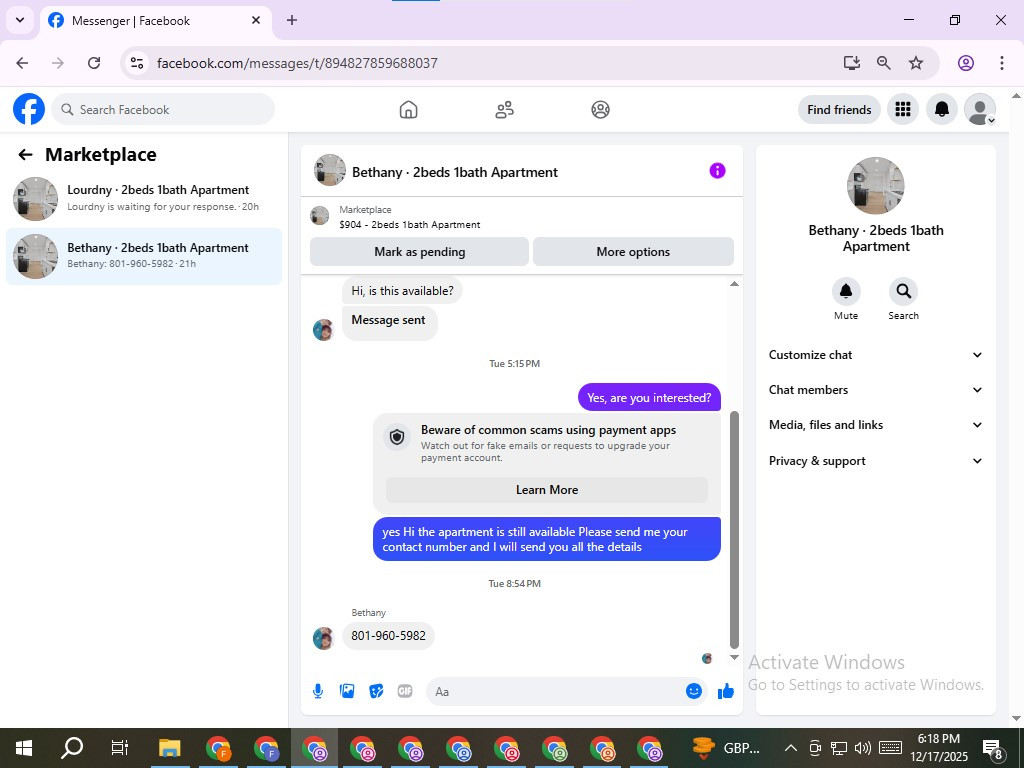Open the GIF picker icon

click(405, 691)
